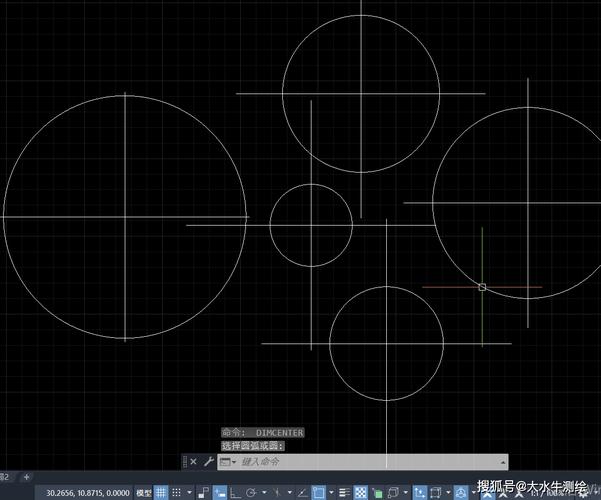
Task: Click the infer constraints icon
Action: pos(203,492)
